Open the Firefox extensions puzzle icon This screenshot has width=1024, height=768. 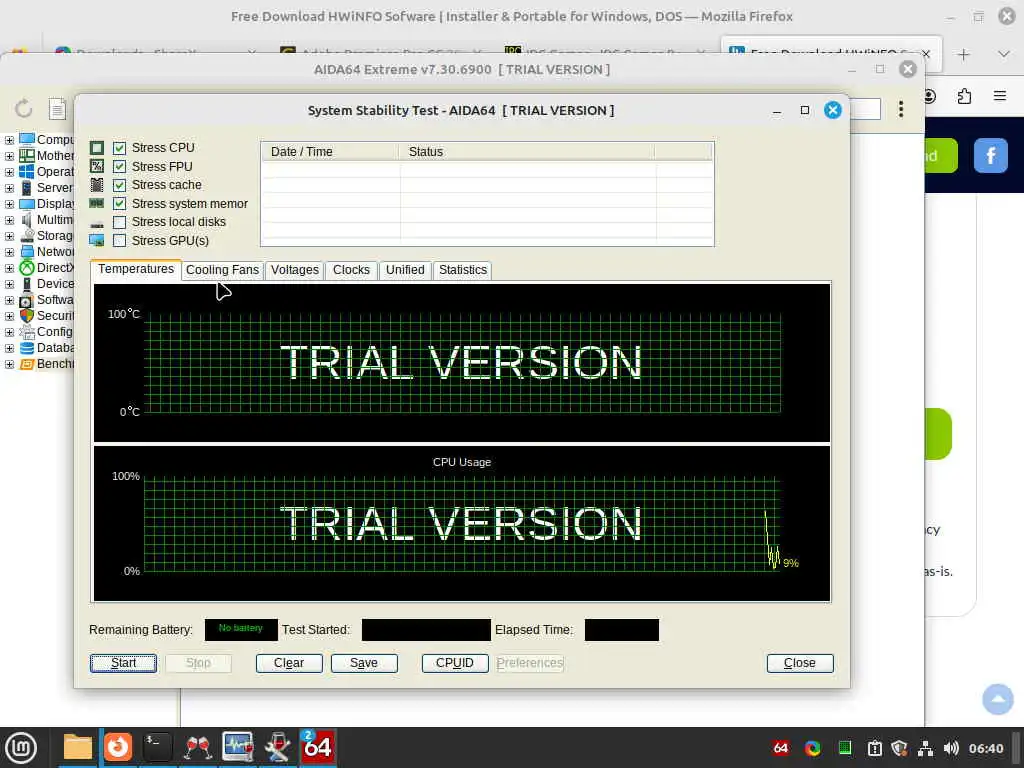(964, 96)
